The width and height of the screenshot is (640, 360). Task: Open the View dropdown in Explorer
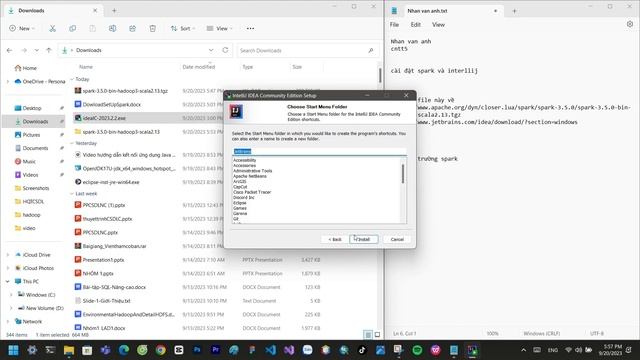tap(219, 29)
